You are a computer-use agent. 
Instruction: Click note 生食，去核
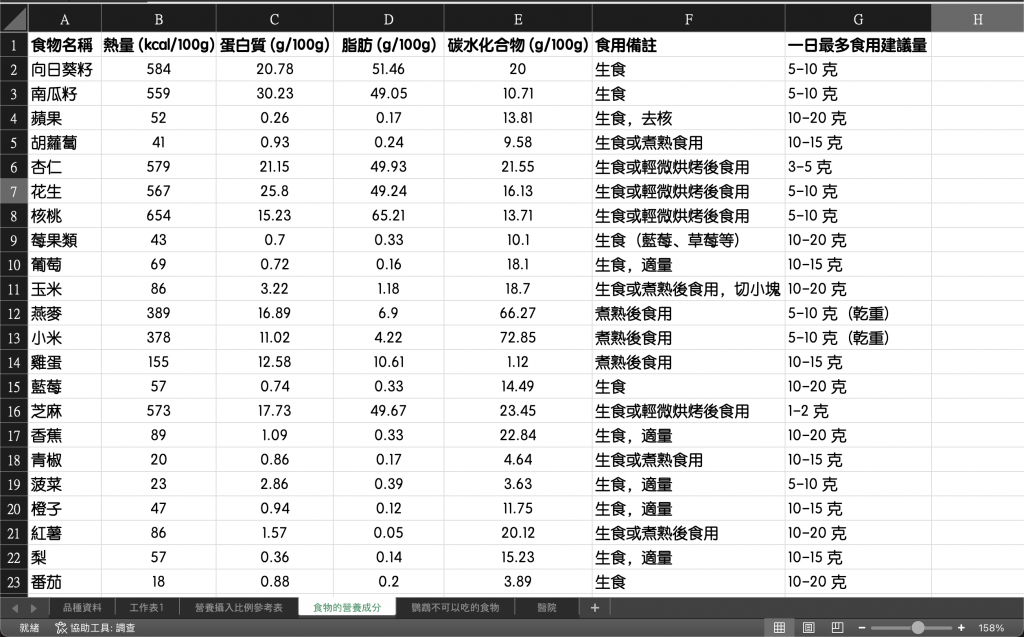688,118
